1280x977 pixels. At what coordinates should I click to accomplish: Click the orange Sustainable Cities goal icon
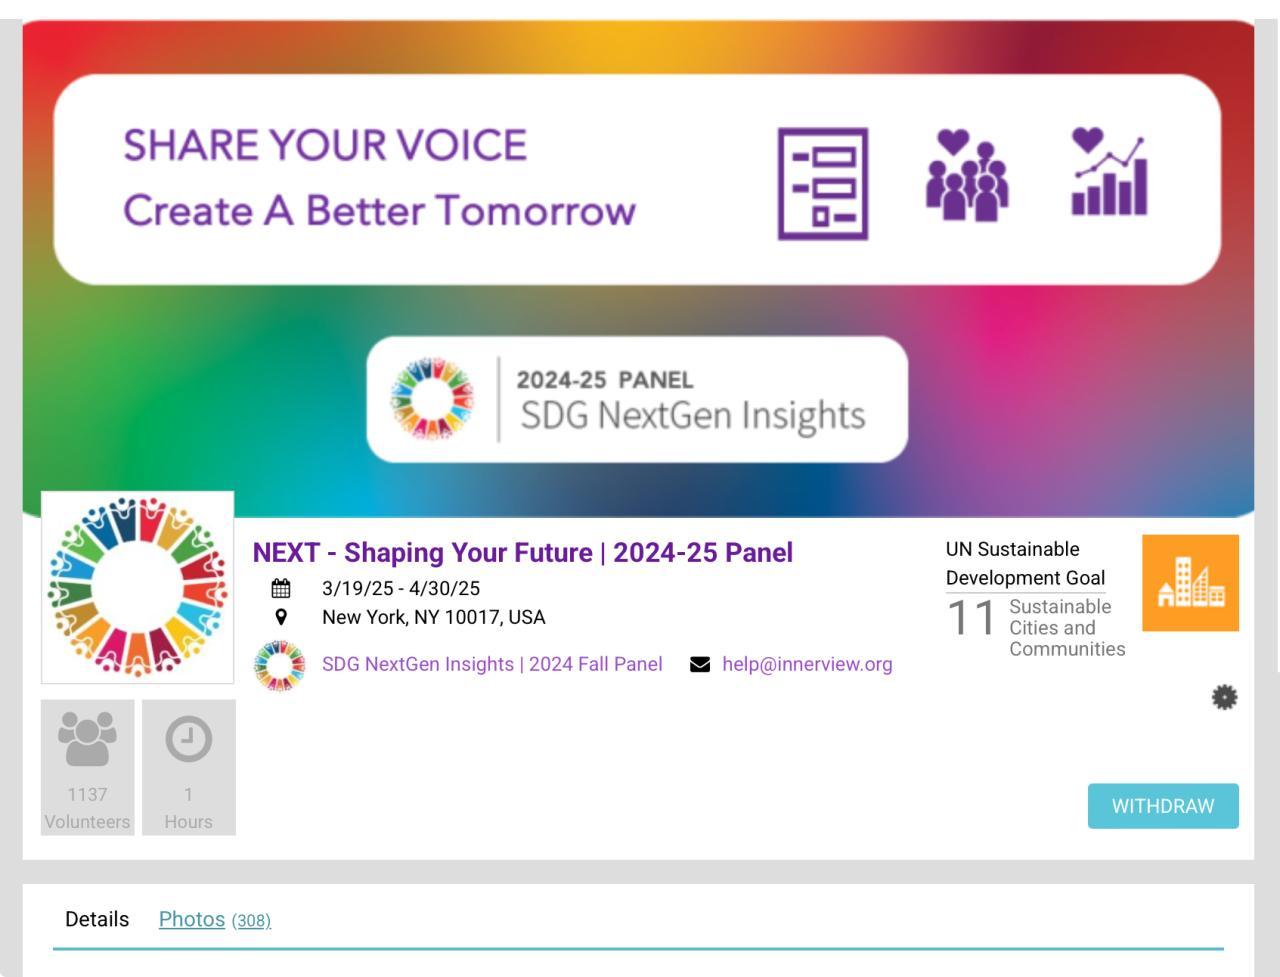pyautogui.click(x=1190, y=583)
